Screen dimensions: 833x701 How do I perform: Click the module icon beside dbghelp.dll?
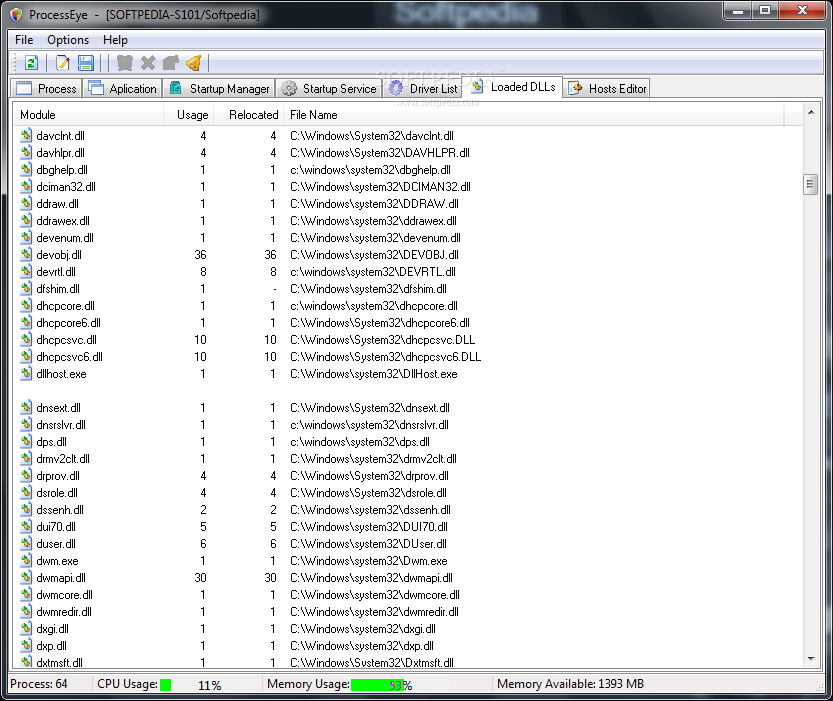(26, 169)
